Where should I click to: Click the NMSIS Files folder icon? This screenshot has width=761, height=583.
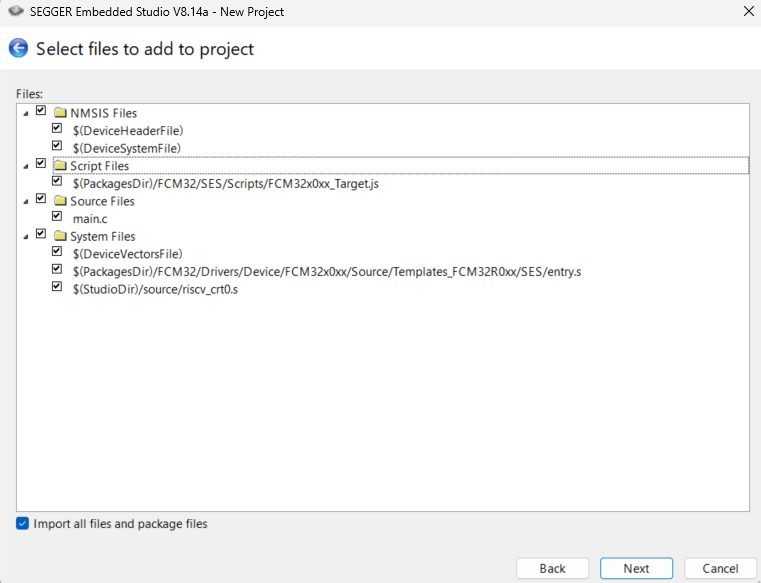pos(59,113)
